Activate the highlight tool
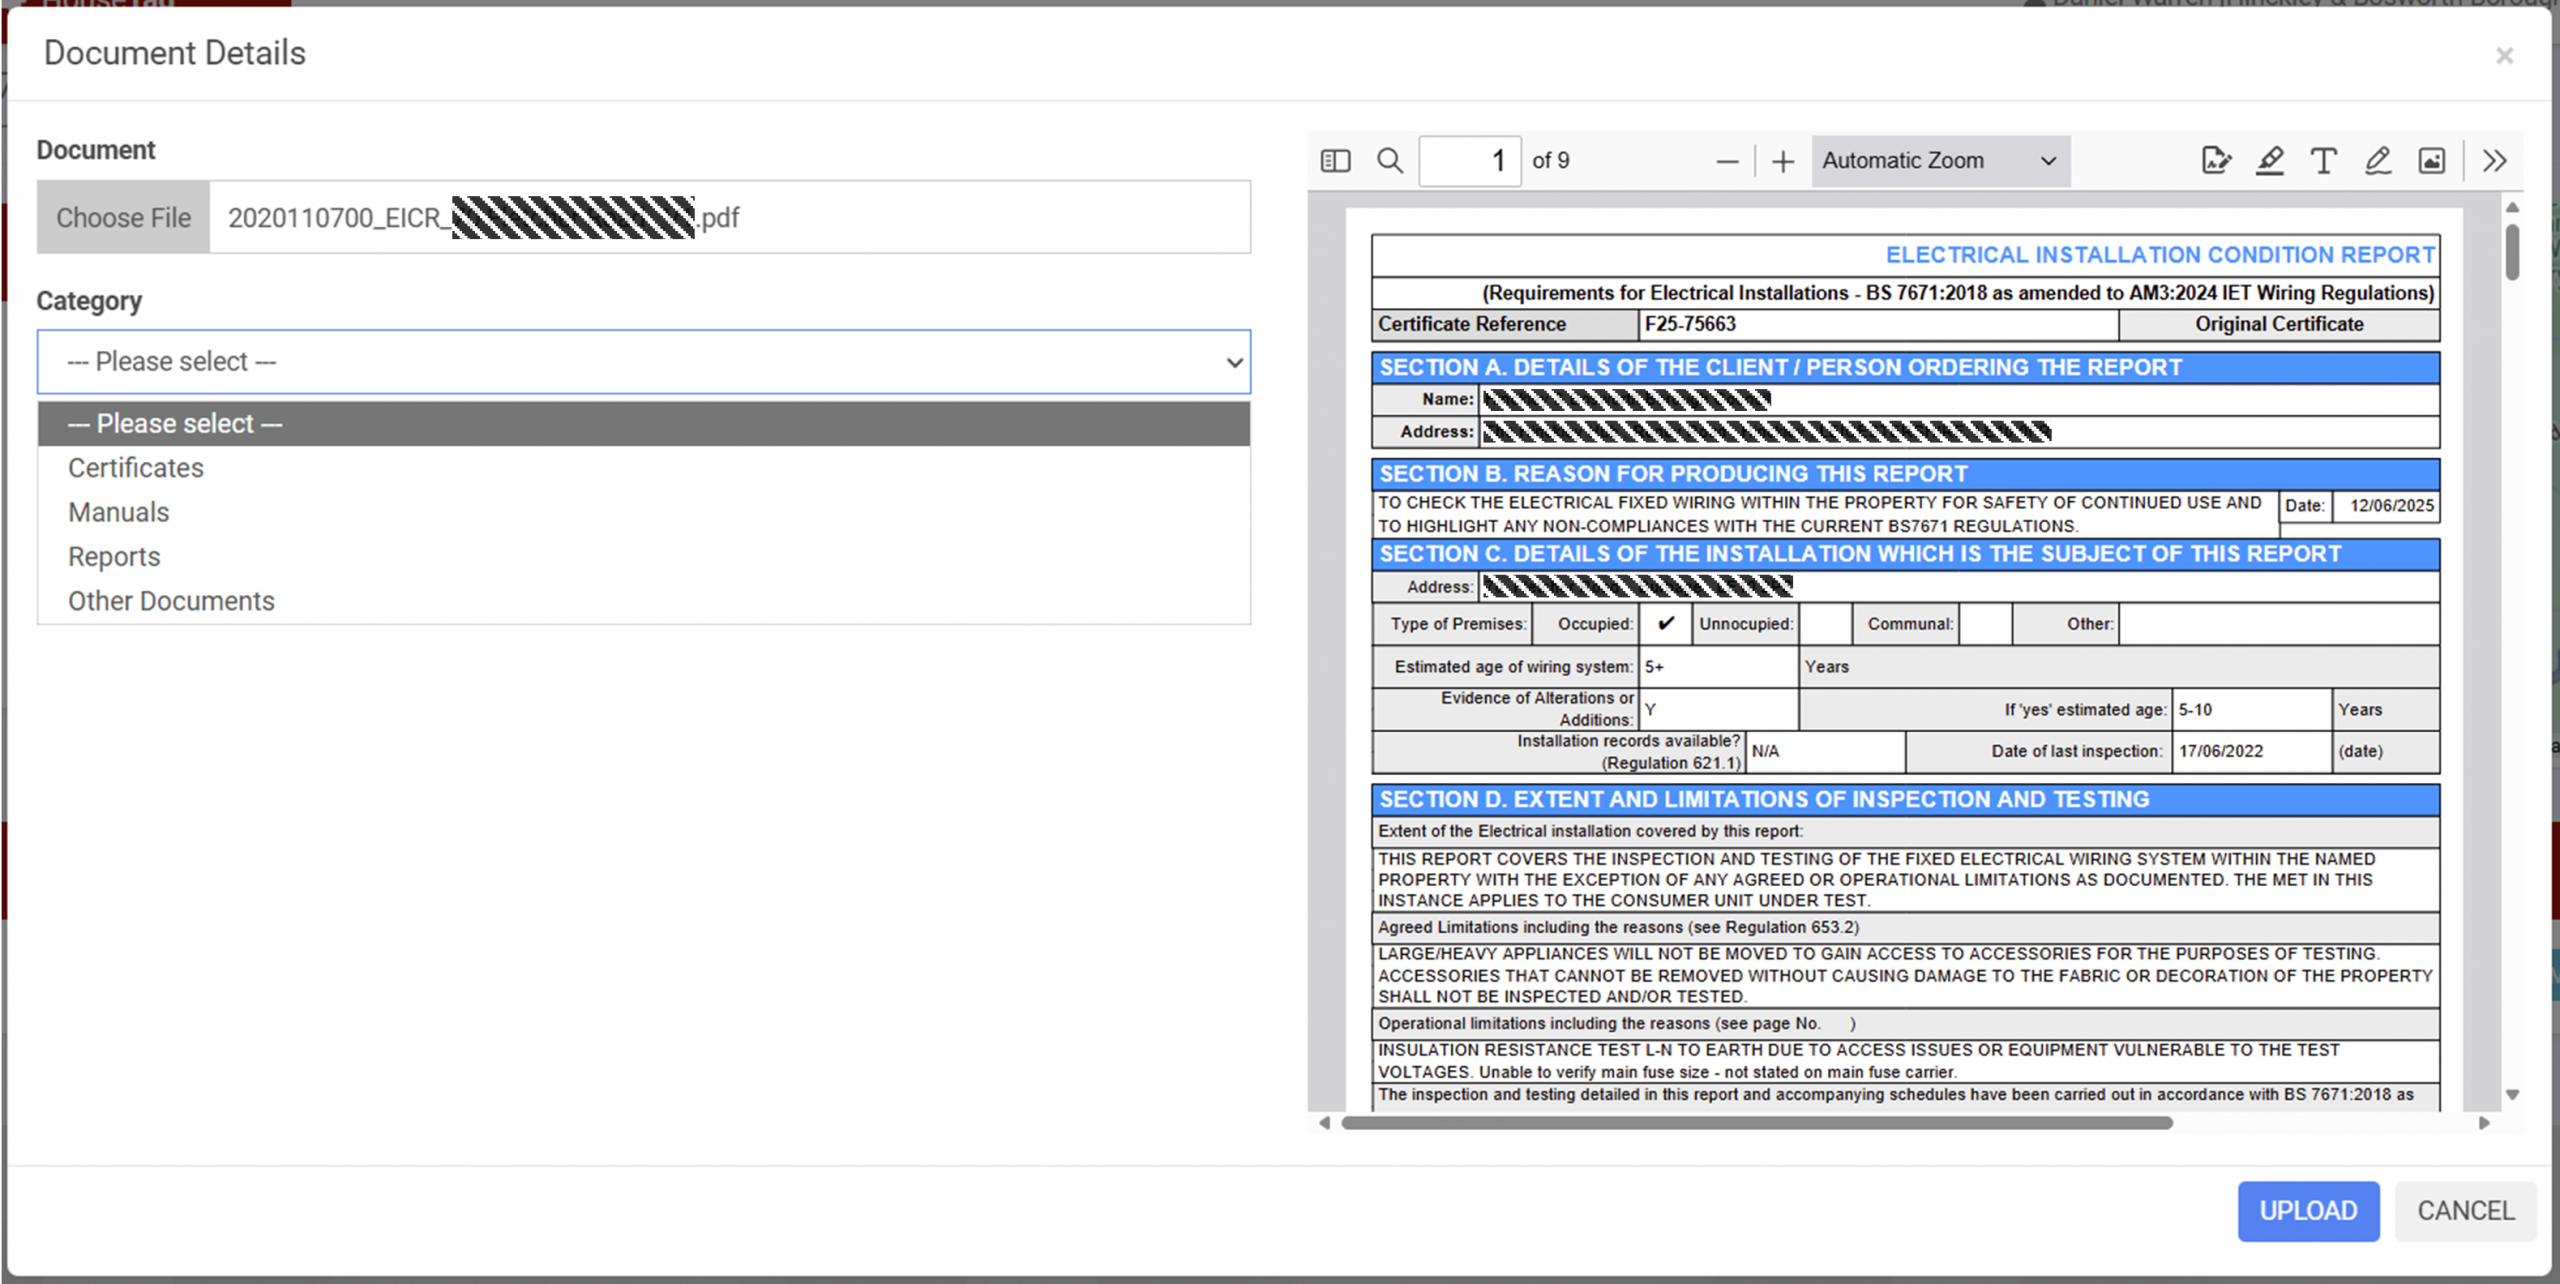The width and height of the screenshot is (2560, 1284). click(x=2269, y=161)
